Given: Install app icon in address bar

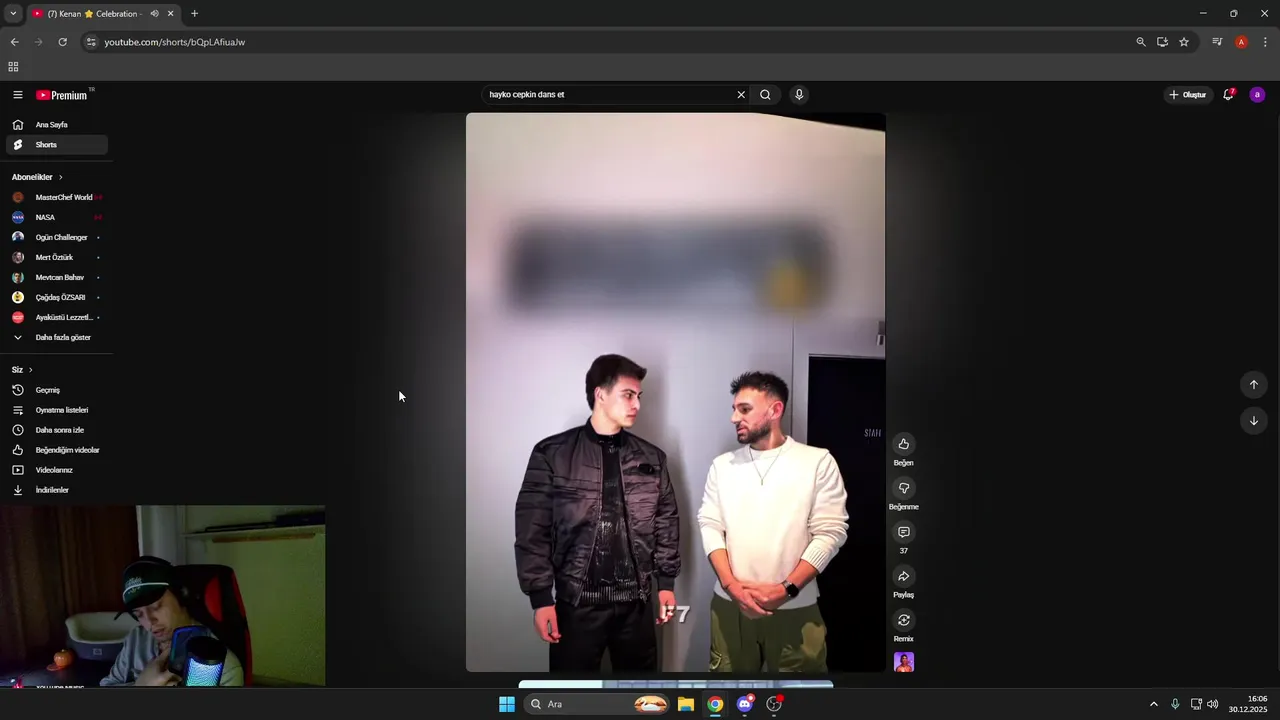Looking at the screenshot, I should click(1162, 42).
